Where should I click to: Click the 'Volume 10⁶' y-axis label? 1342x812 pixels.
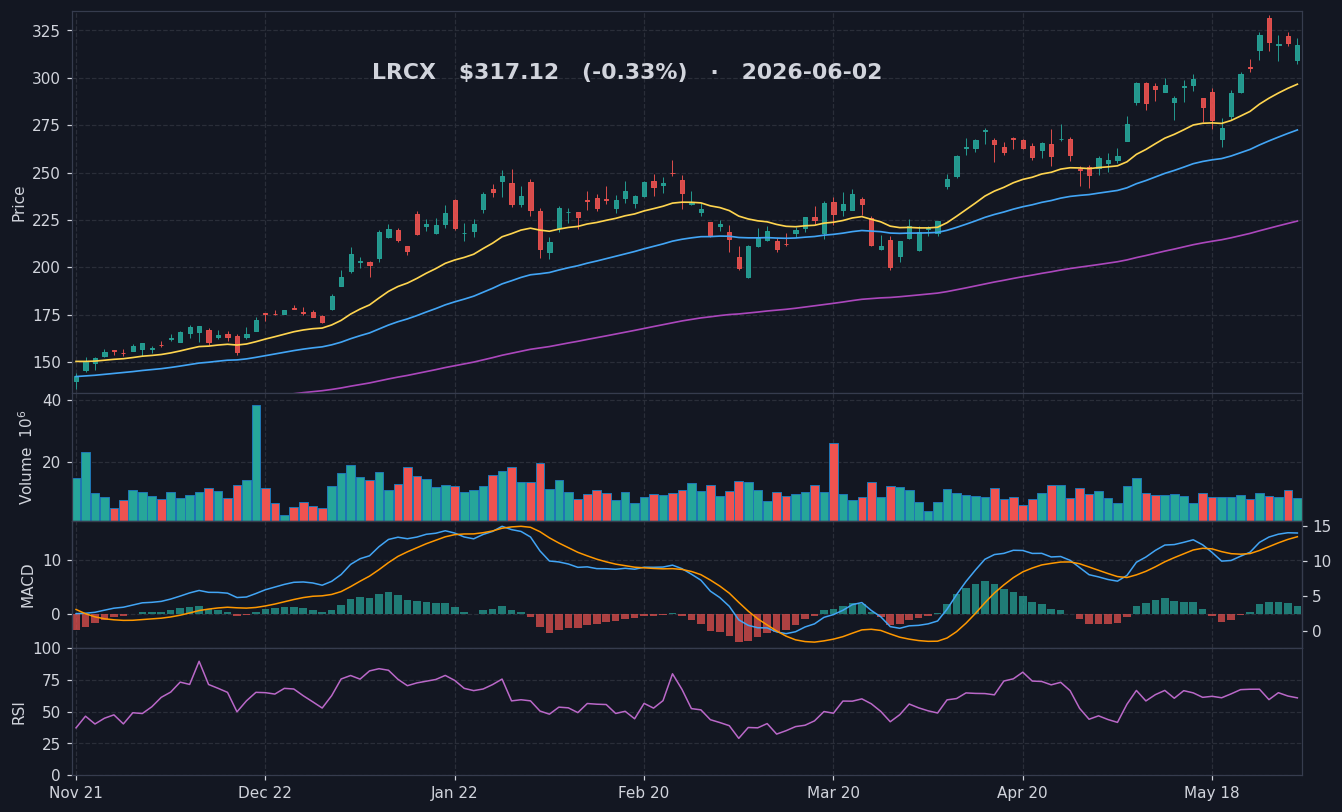point(25,457)
